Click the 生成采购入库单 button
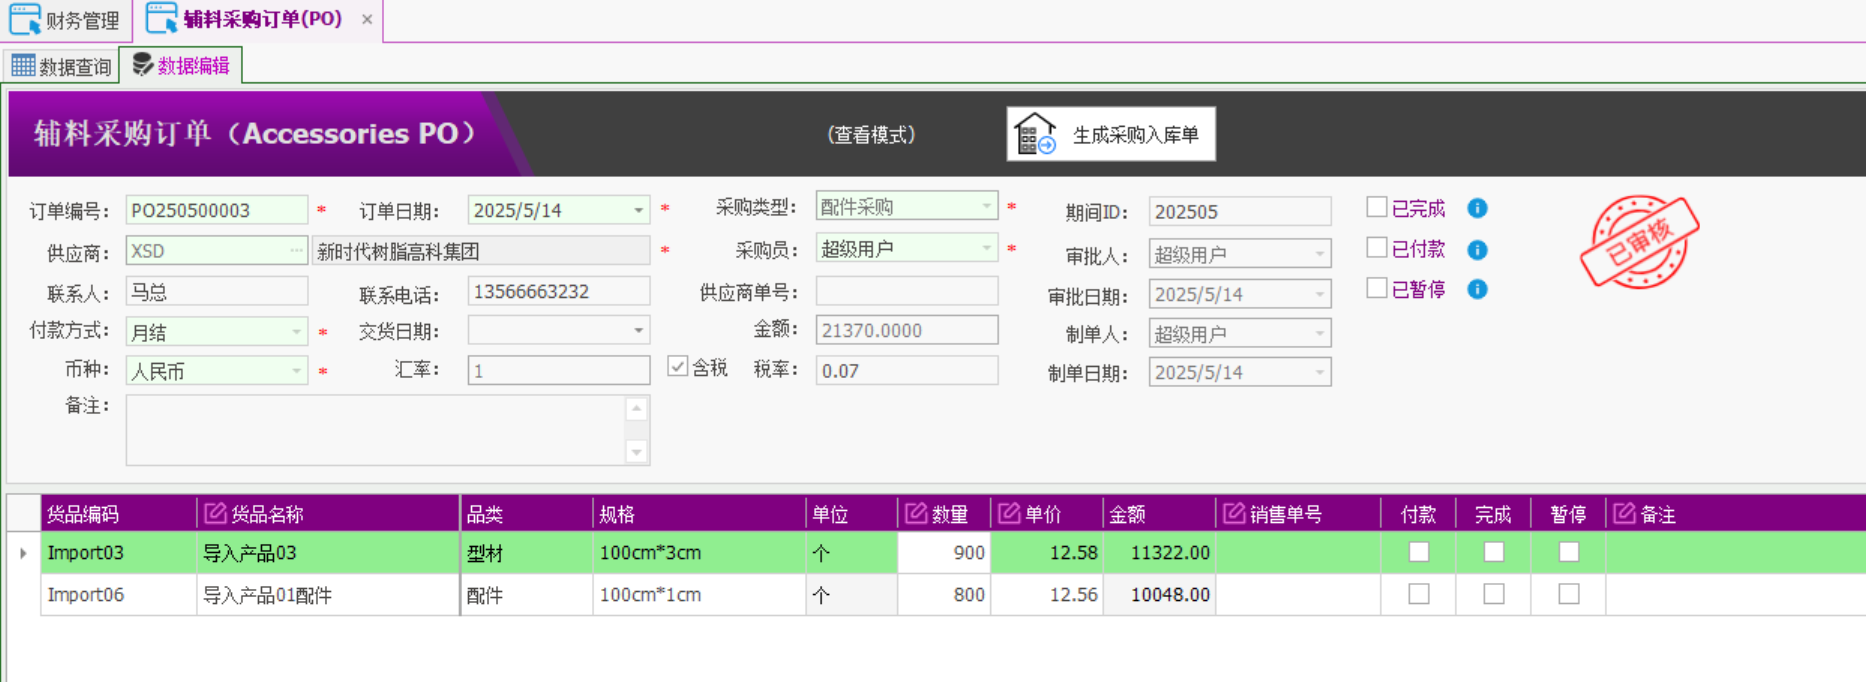Image resolution: width=1866 pixels, height=682 pixels. pos(1111,134)
